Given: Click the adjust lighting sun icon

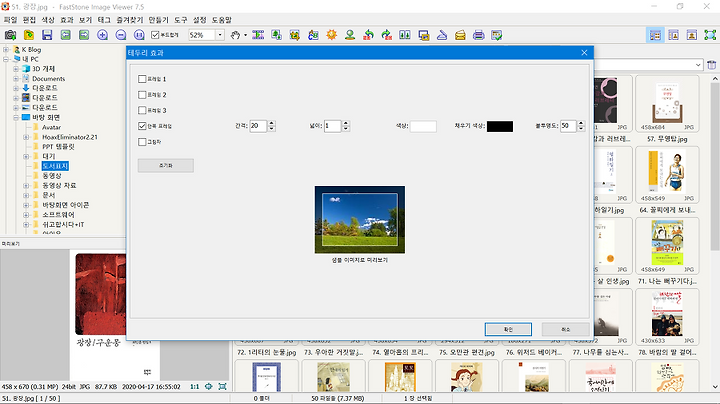Looking at the screenshot, I should (332, 35).
